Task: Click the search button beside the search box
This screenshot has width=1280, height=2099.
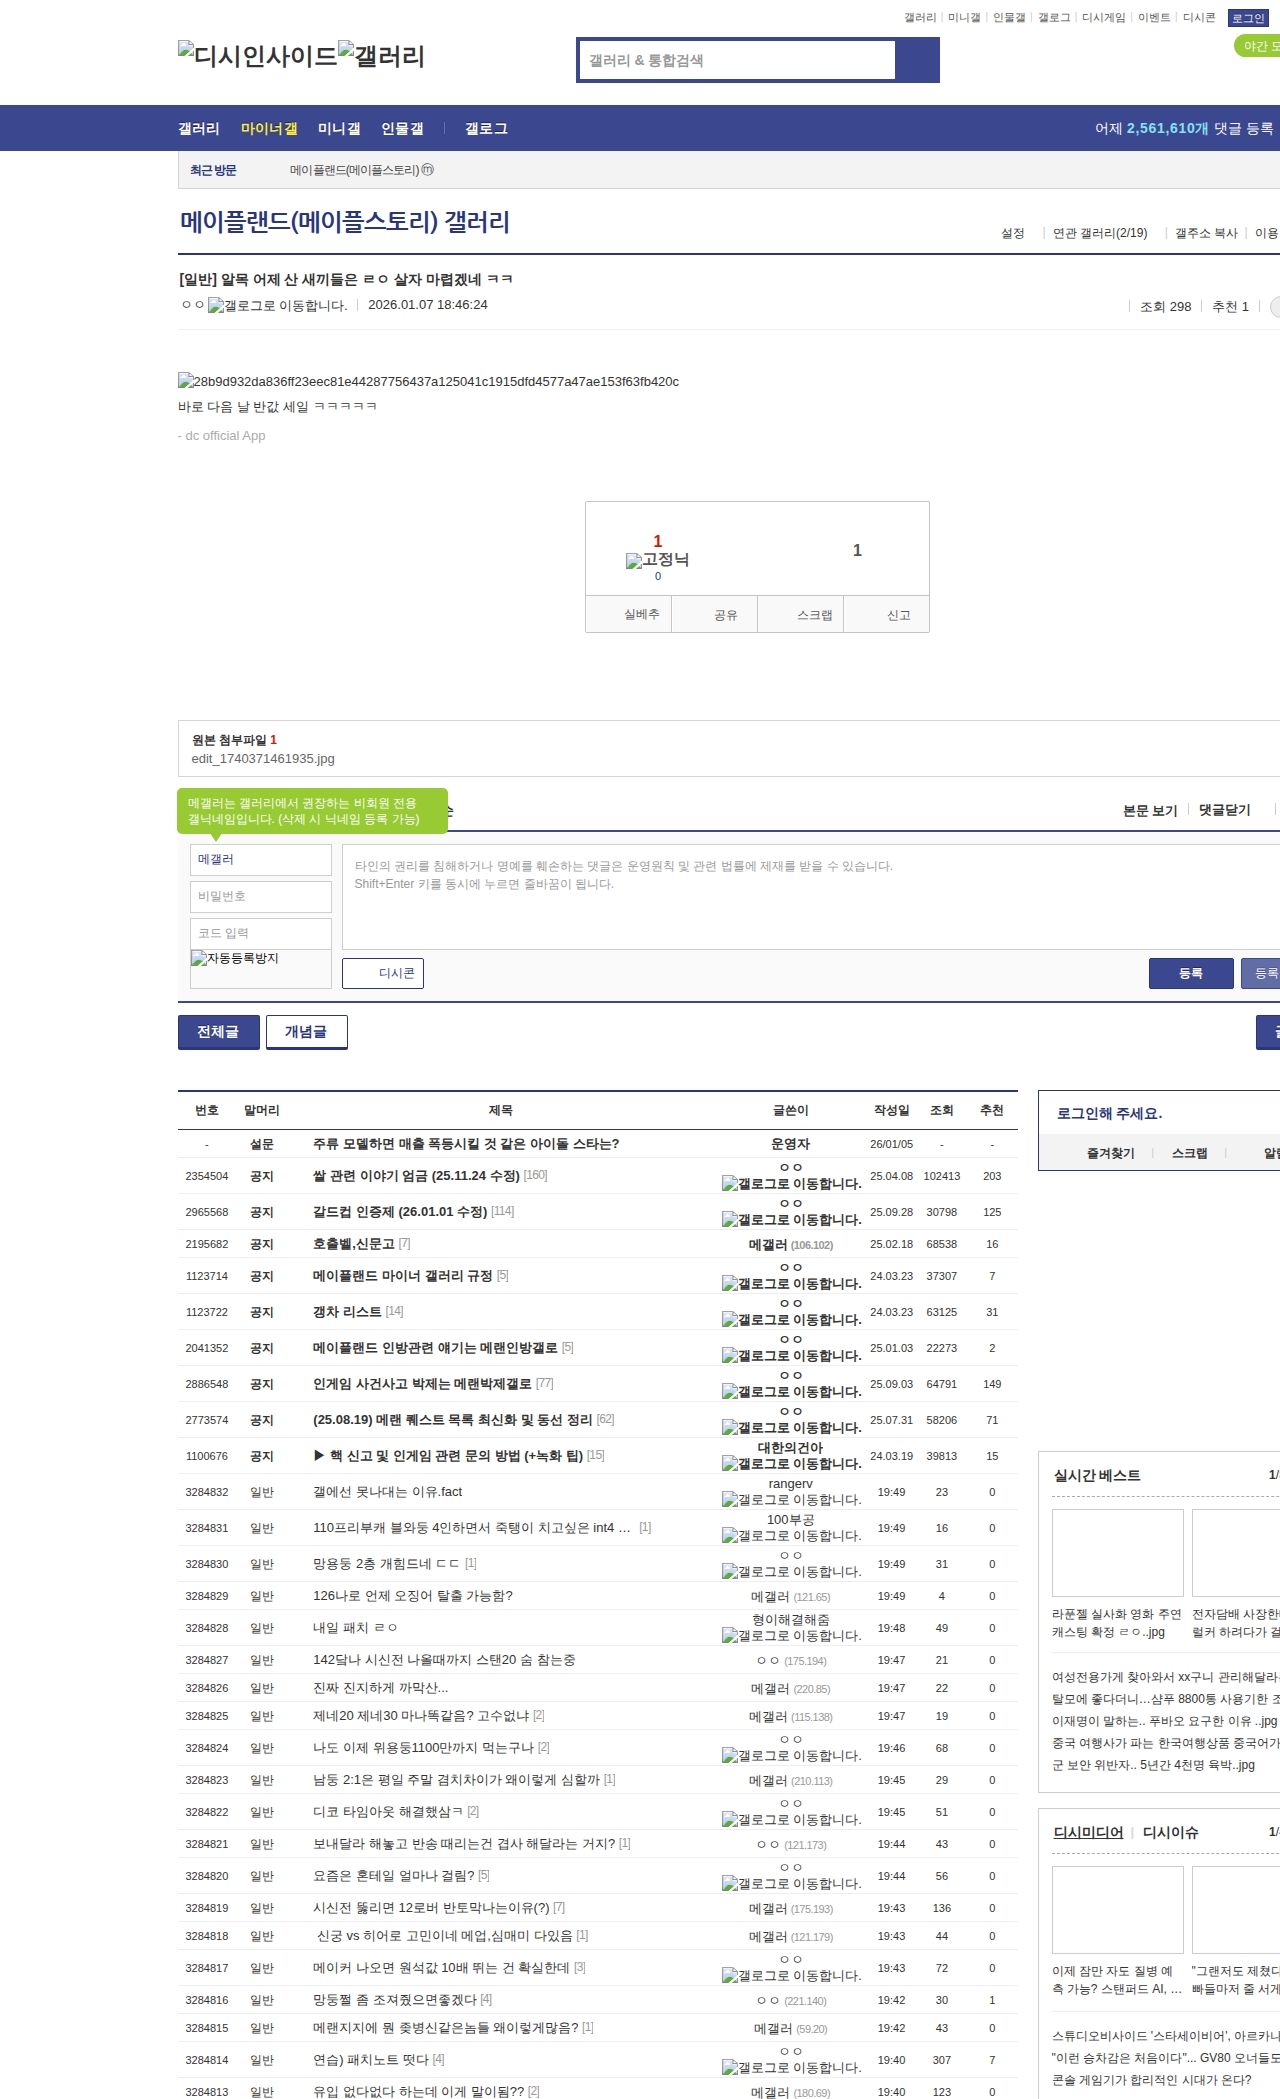Action: coord(917,60)
